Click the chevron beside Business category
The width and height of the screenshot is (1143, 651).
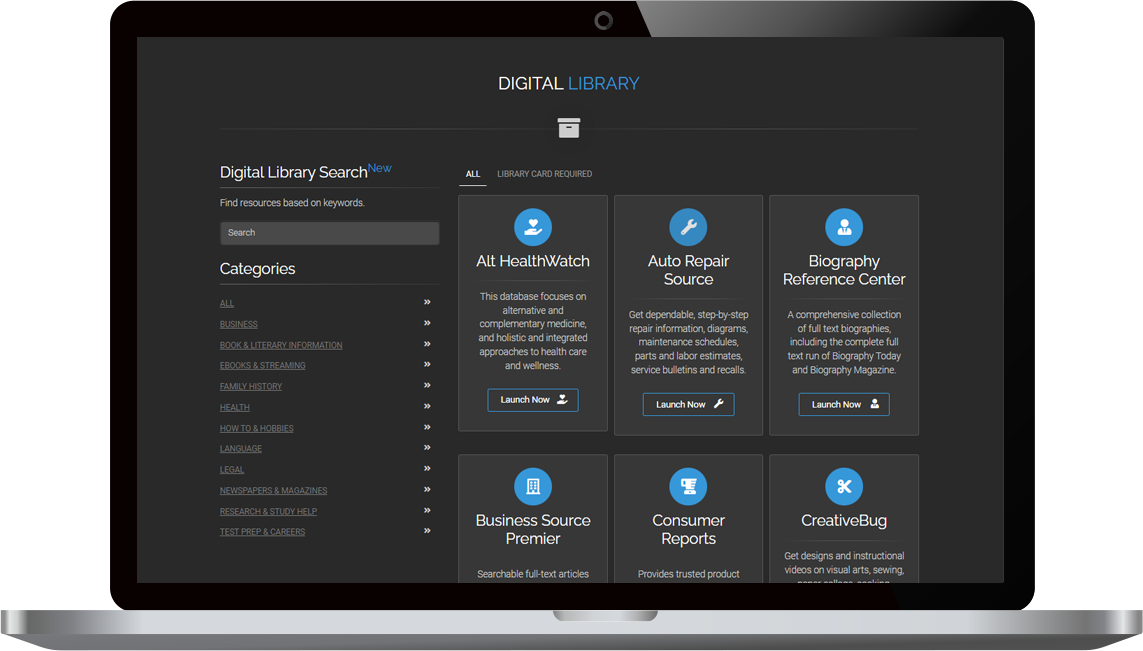click(x=427, y=323)
